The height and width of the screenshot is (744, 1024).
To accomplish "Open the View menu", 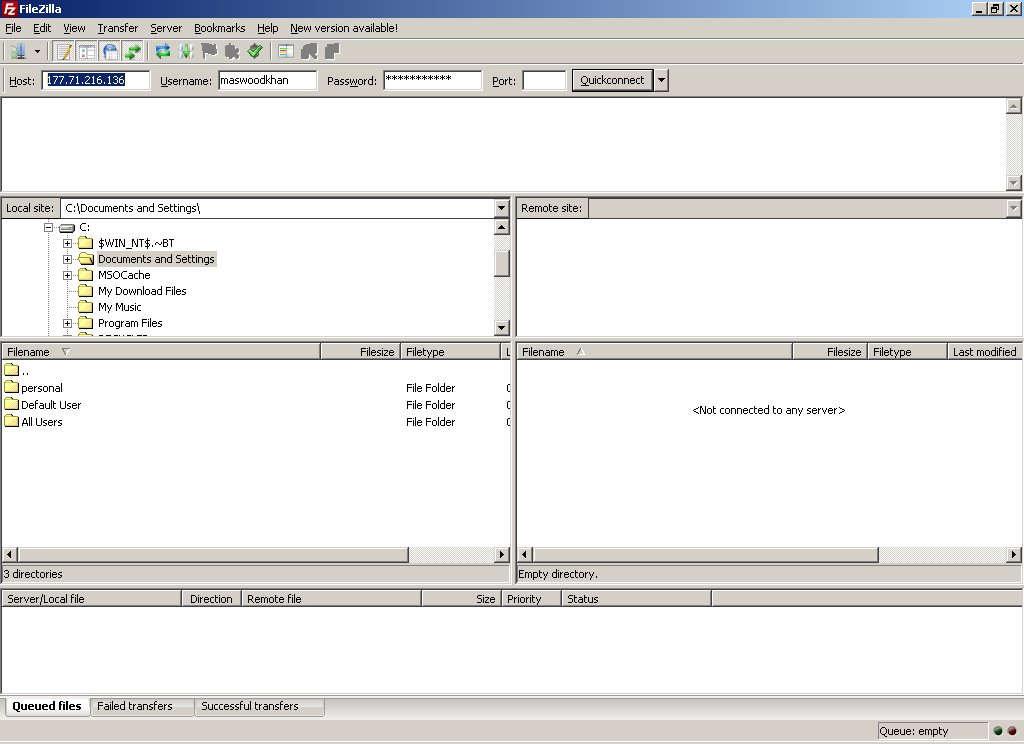I will [x=74, y=28].
